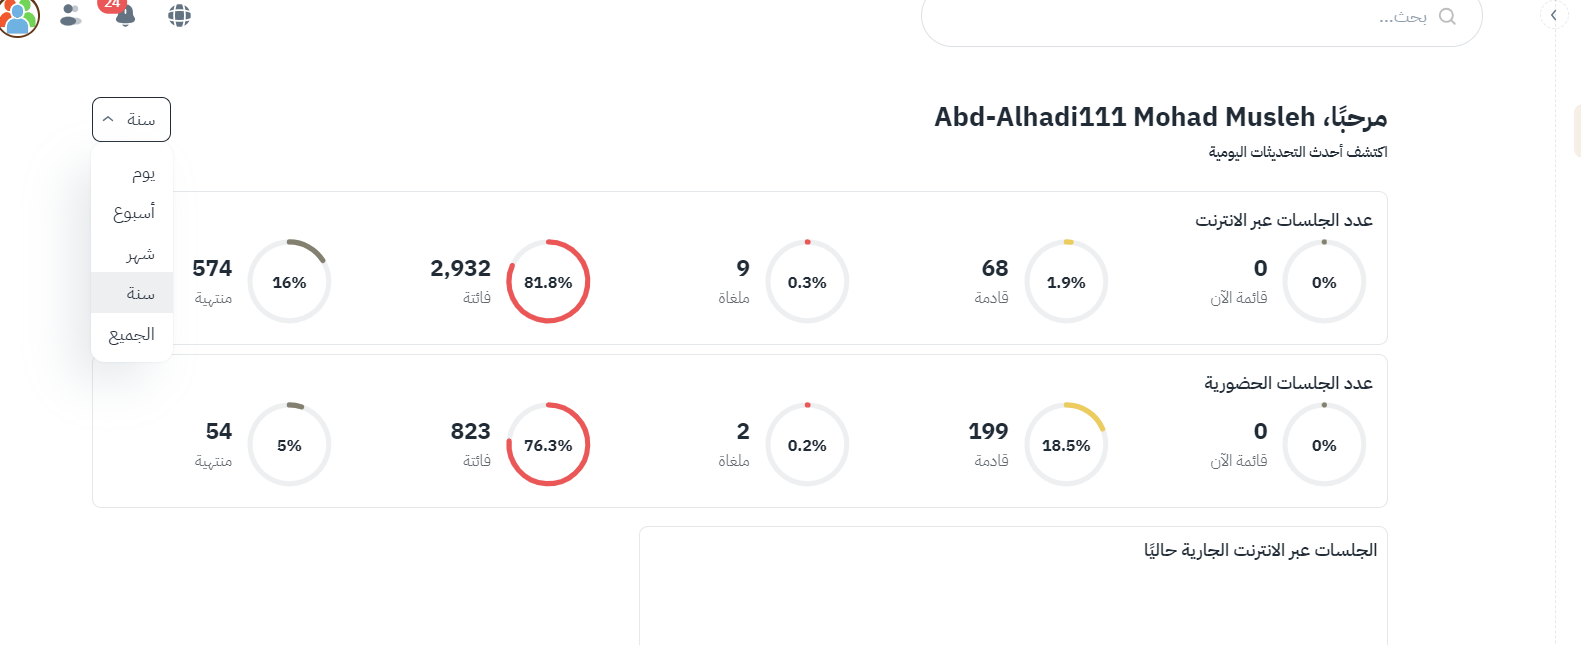Click the users/contacts icon in header
Screen dimensions: 1581x645
click(70, 15)
